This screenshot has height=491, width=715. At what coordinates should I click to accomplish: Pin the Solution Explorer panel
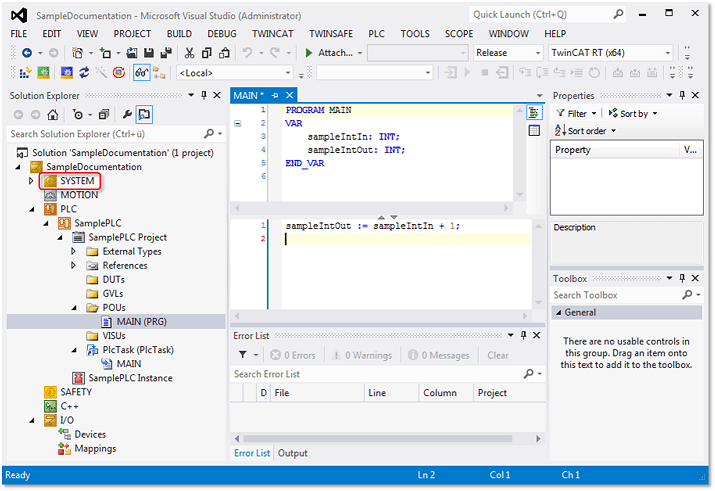[204, 95]
